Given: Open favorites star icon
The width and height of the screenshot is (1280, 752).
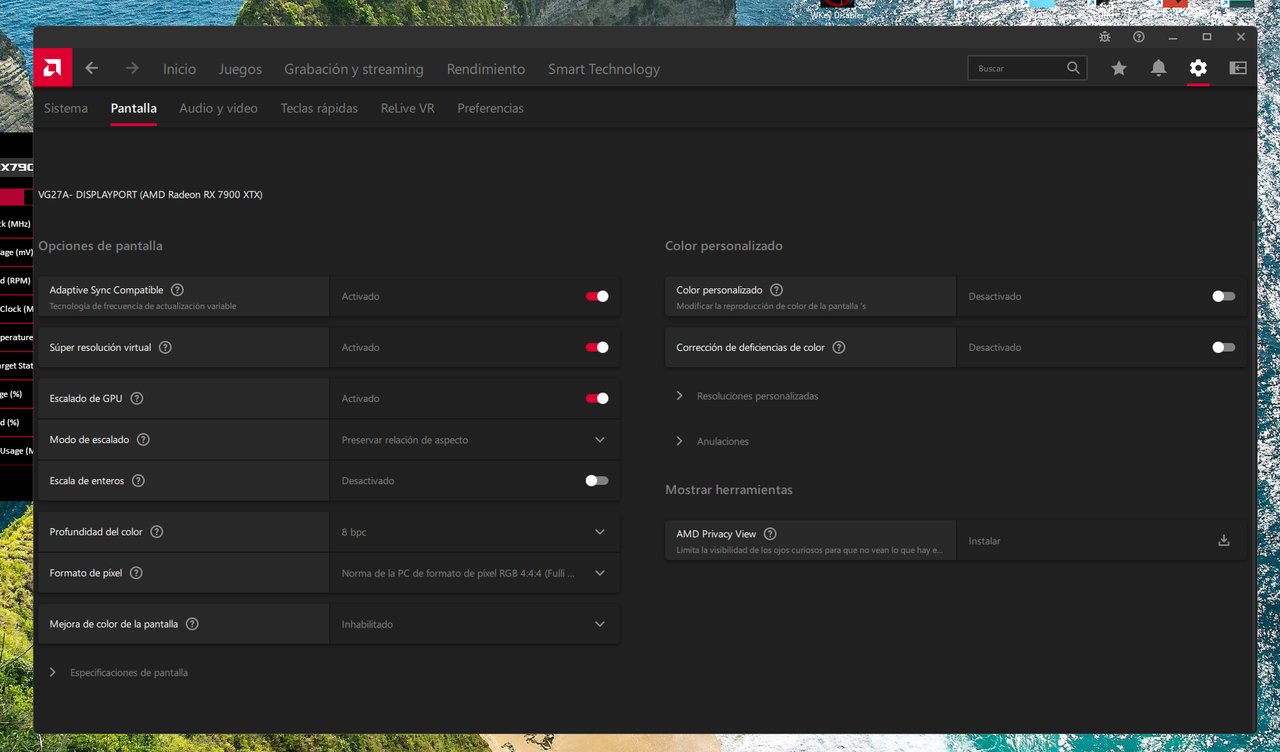Looking at the screenshot, I should coord(1119,68).
